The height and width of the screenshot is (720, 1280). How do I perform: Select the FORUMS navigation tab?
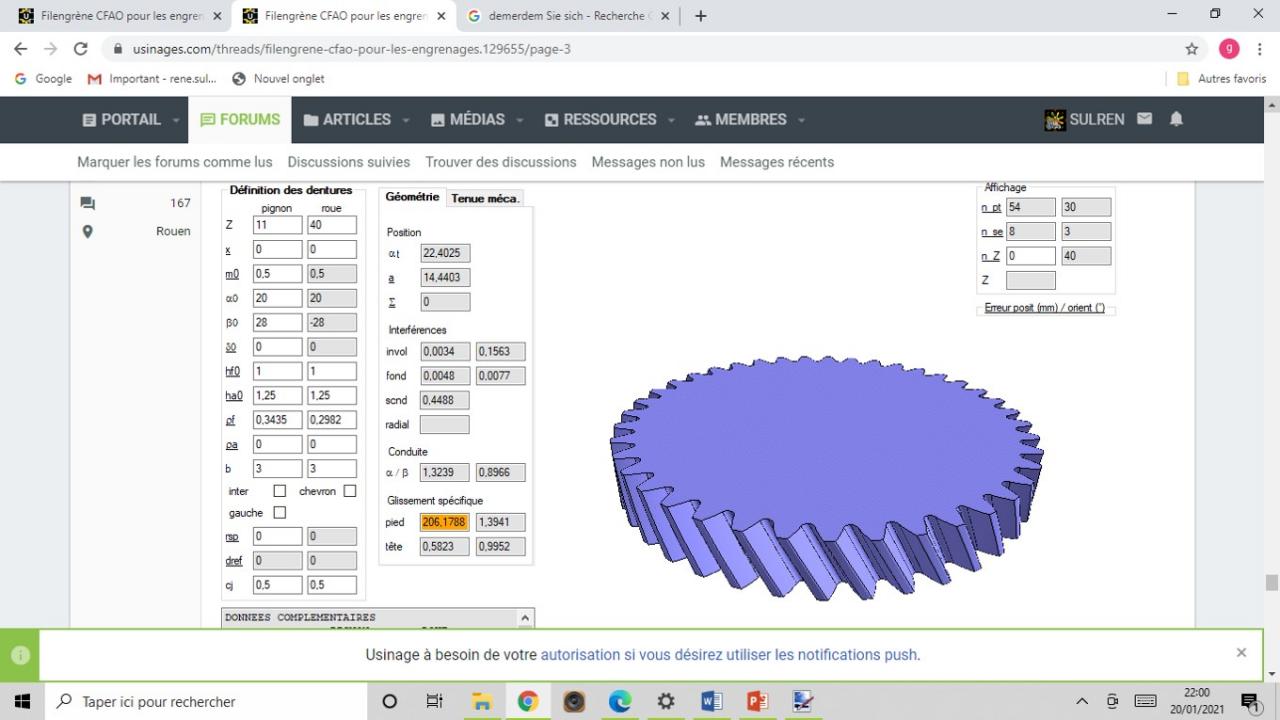(240, 119)
